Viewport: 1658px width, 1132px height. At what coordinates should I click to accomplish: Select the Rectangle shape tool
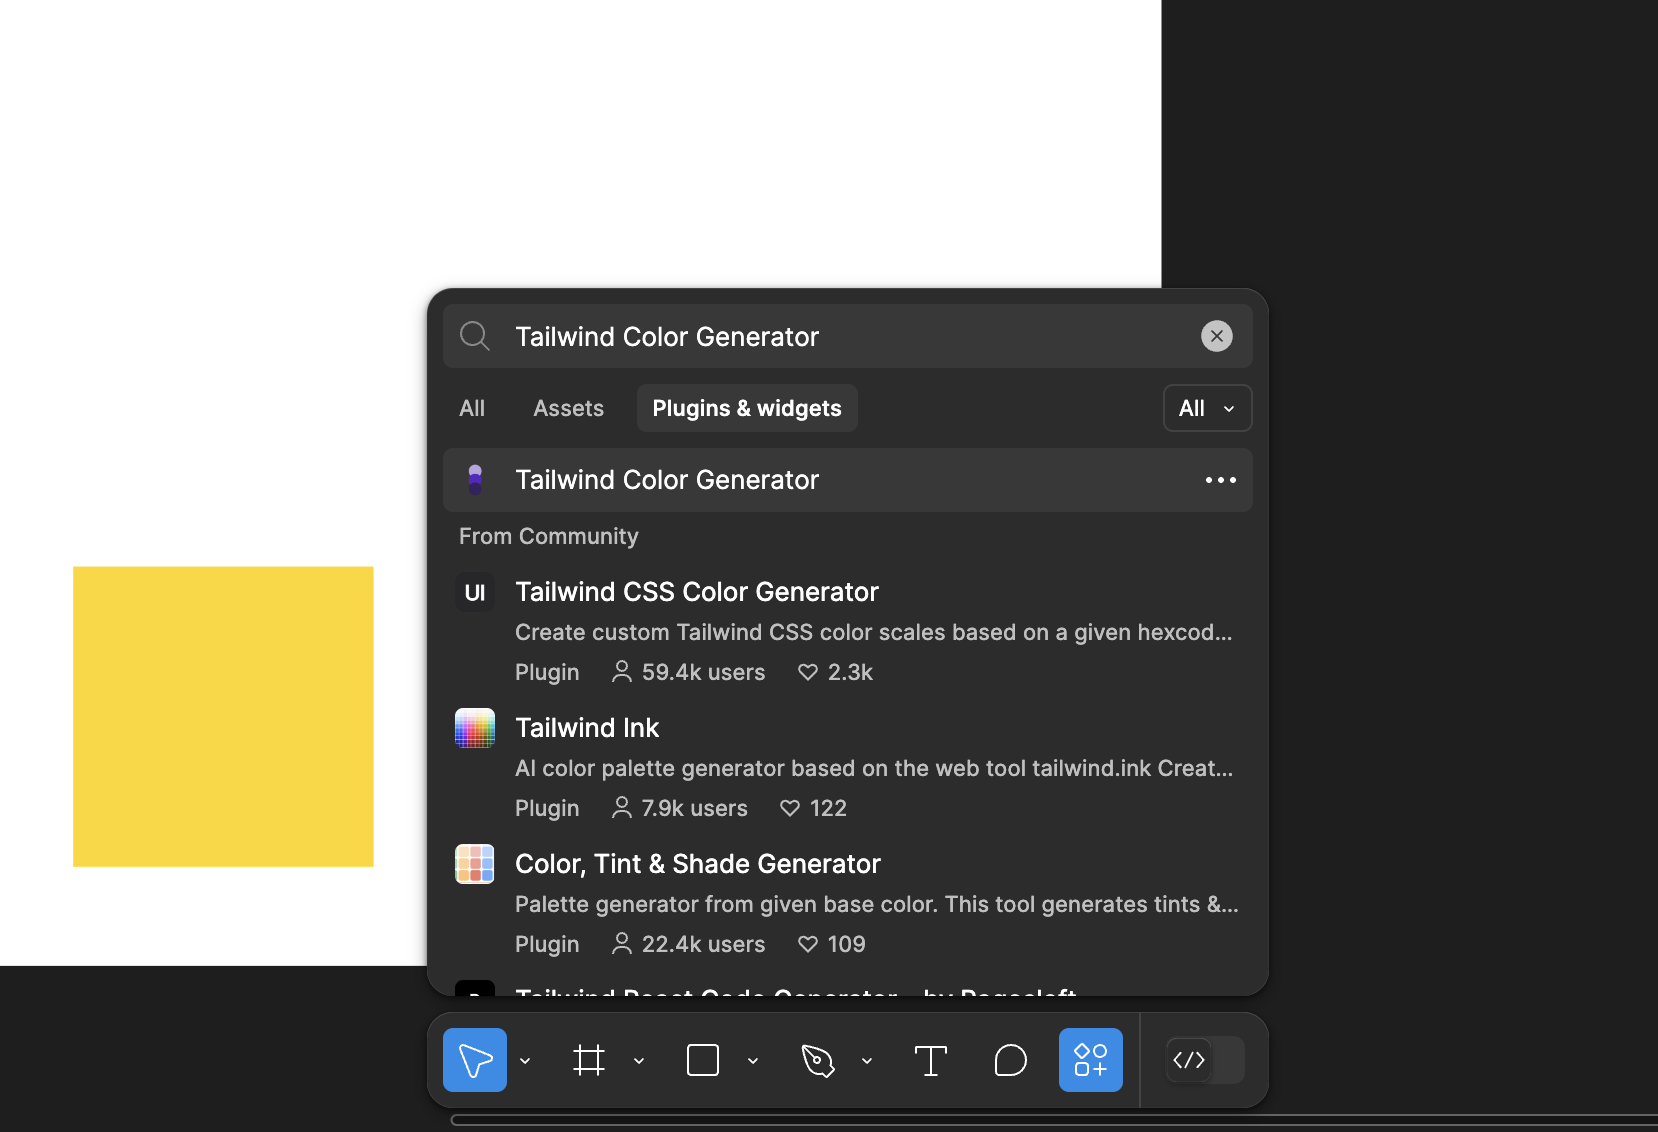[703, 1060]
